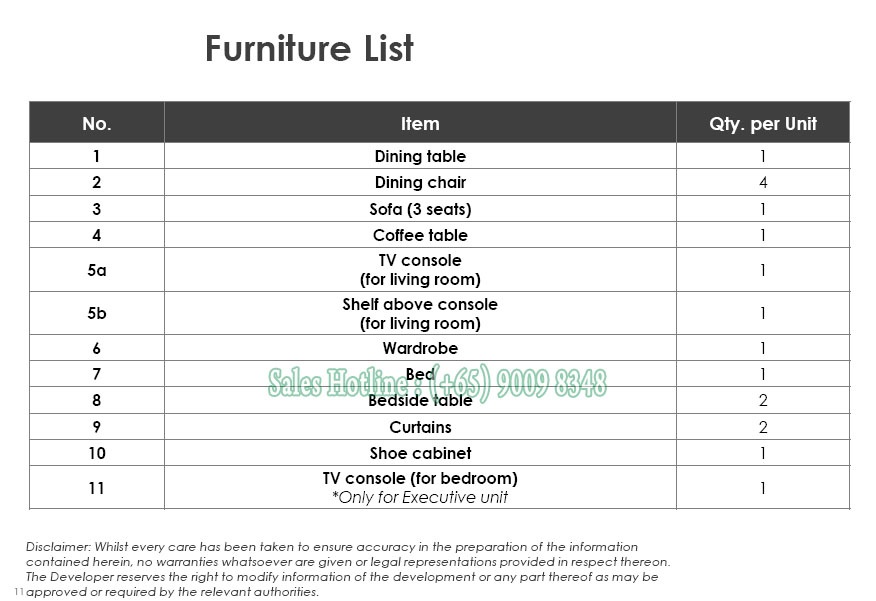Image resolution: width=876 pixels, height=601 pixels.
Task: Click quantity 4 for Dining chair
Action: pos(763,182)
